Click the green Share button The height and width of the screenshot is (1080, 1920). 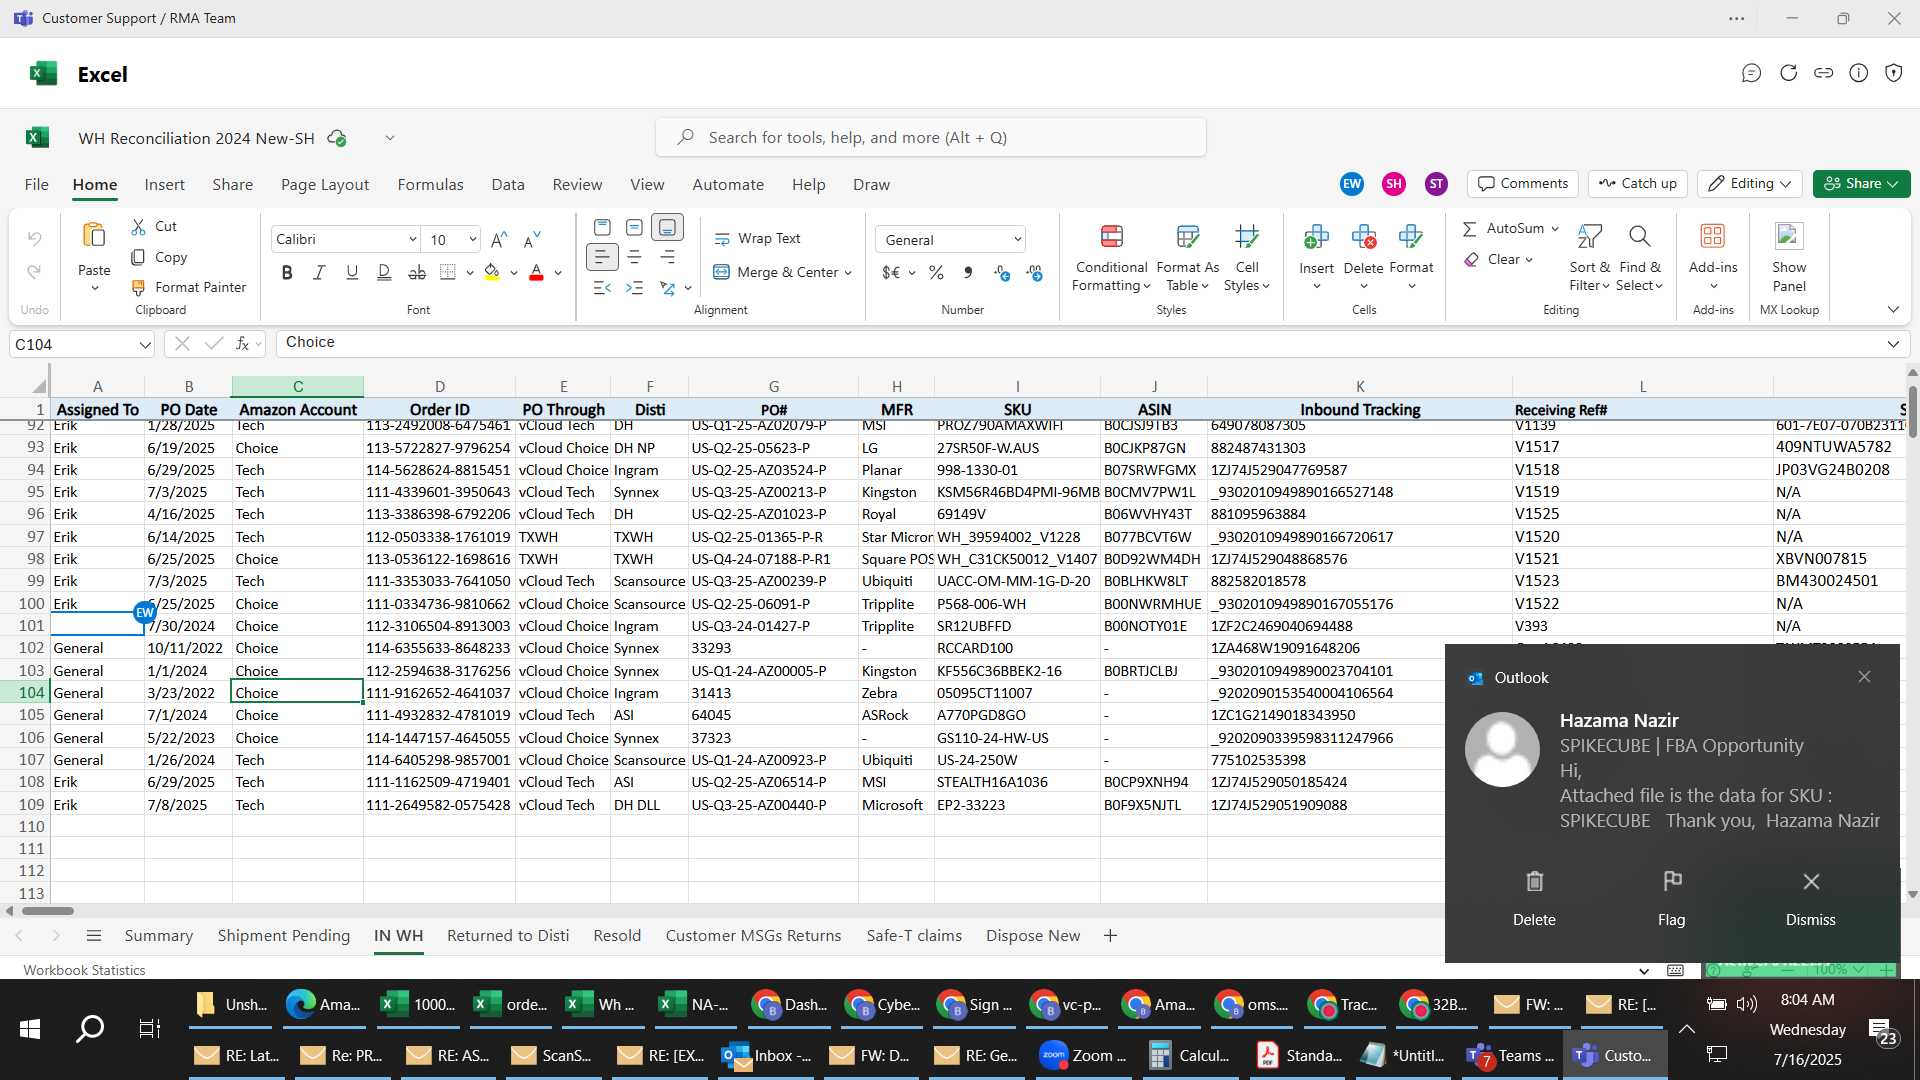[1861, 184]
